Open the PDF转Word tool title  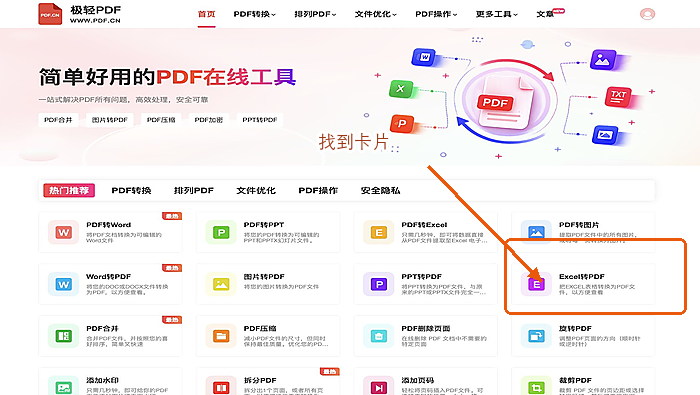108,225
